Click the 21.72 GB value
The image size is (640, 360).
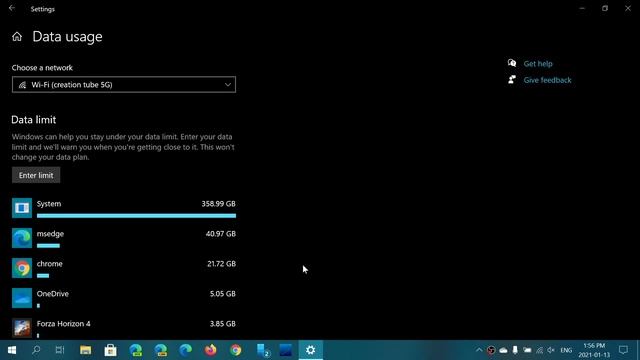[221, 264]
